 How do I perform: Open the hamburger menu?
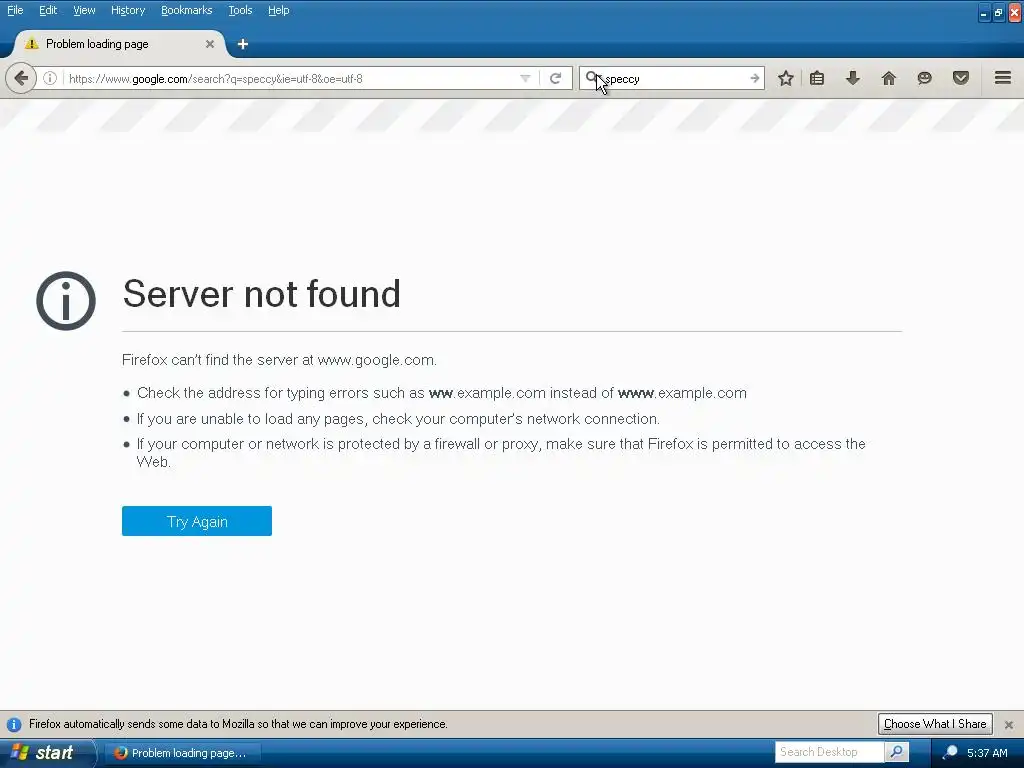pyautogui.click(x=1003, y=78)
